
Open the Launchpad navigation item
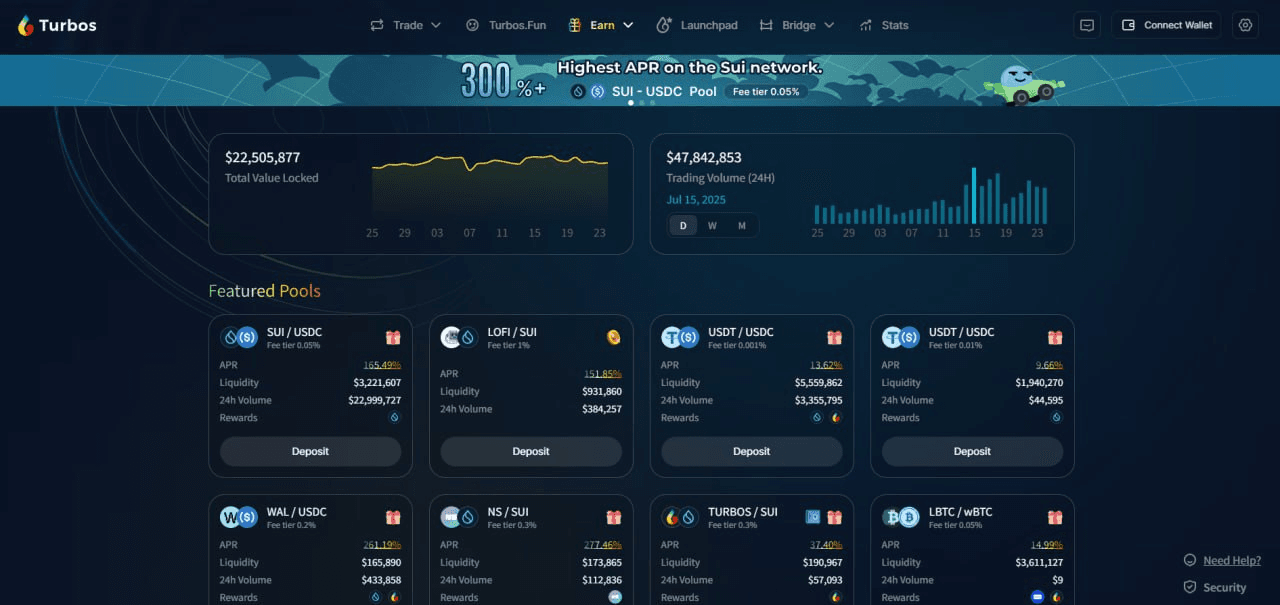click(697, 25)
